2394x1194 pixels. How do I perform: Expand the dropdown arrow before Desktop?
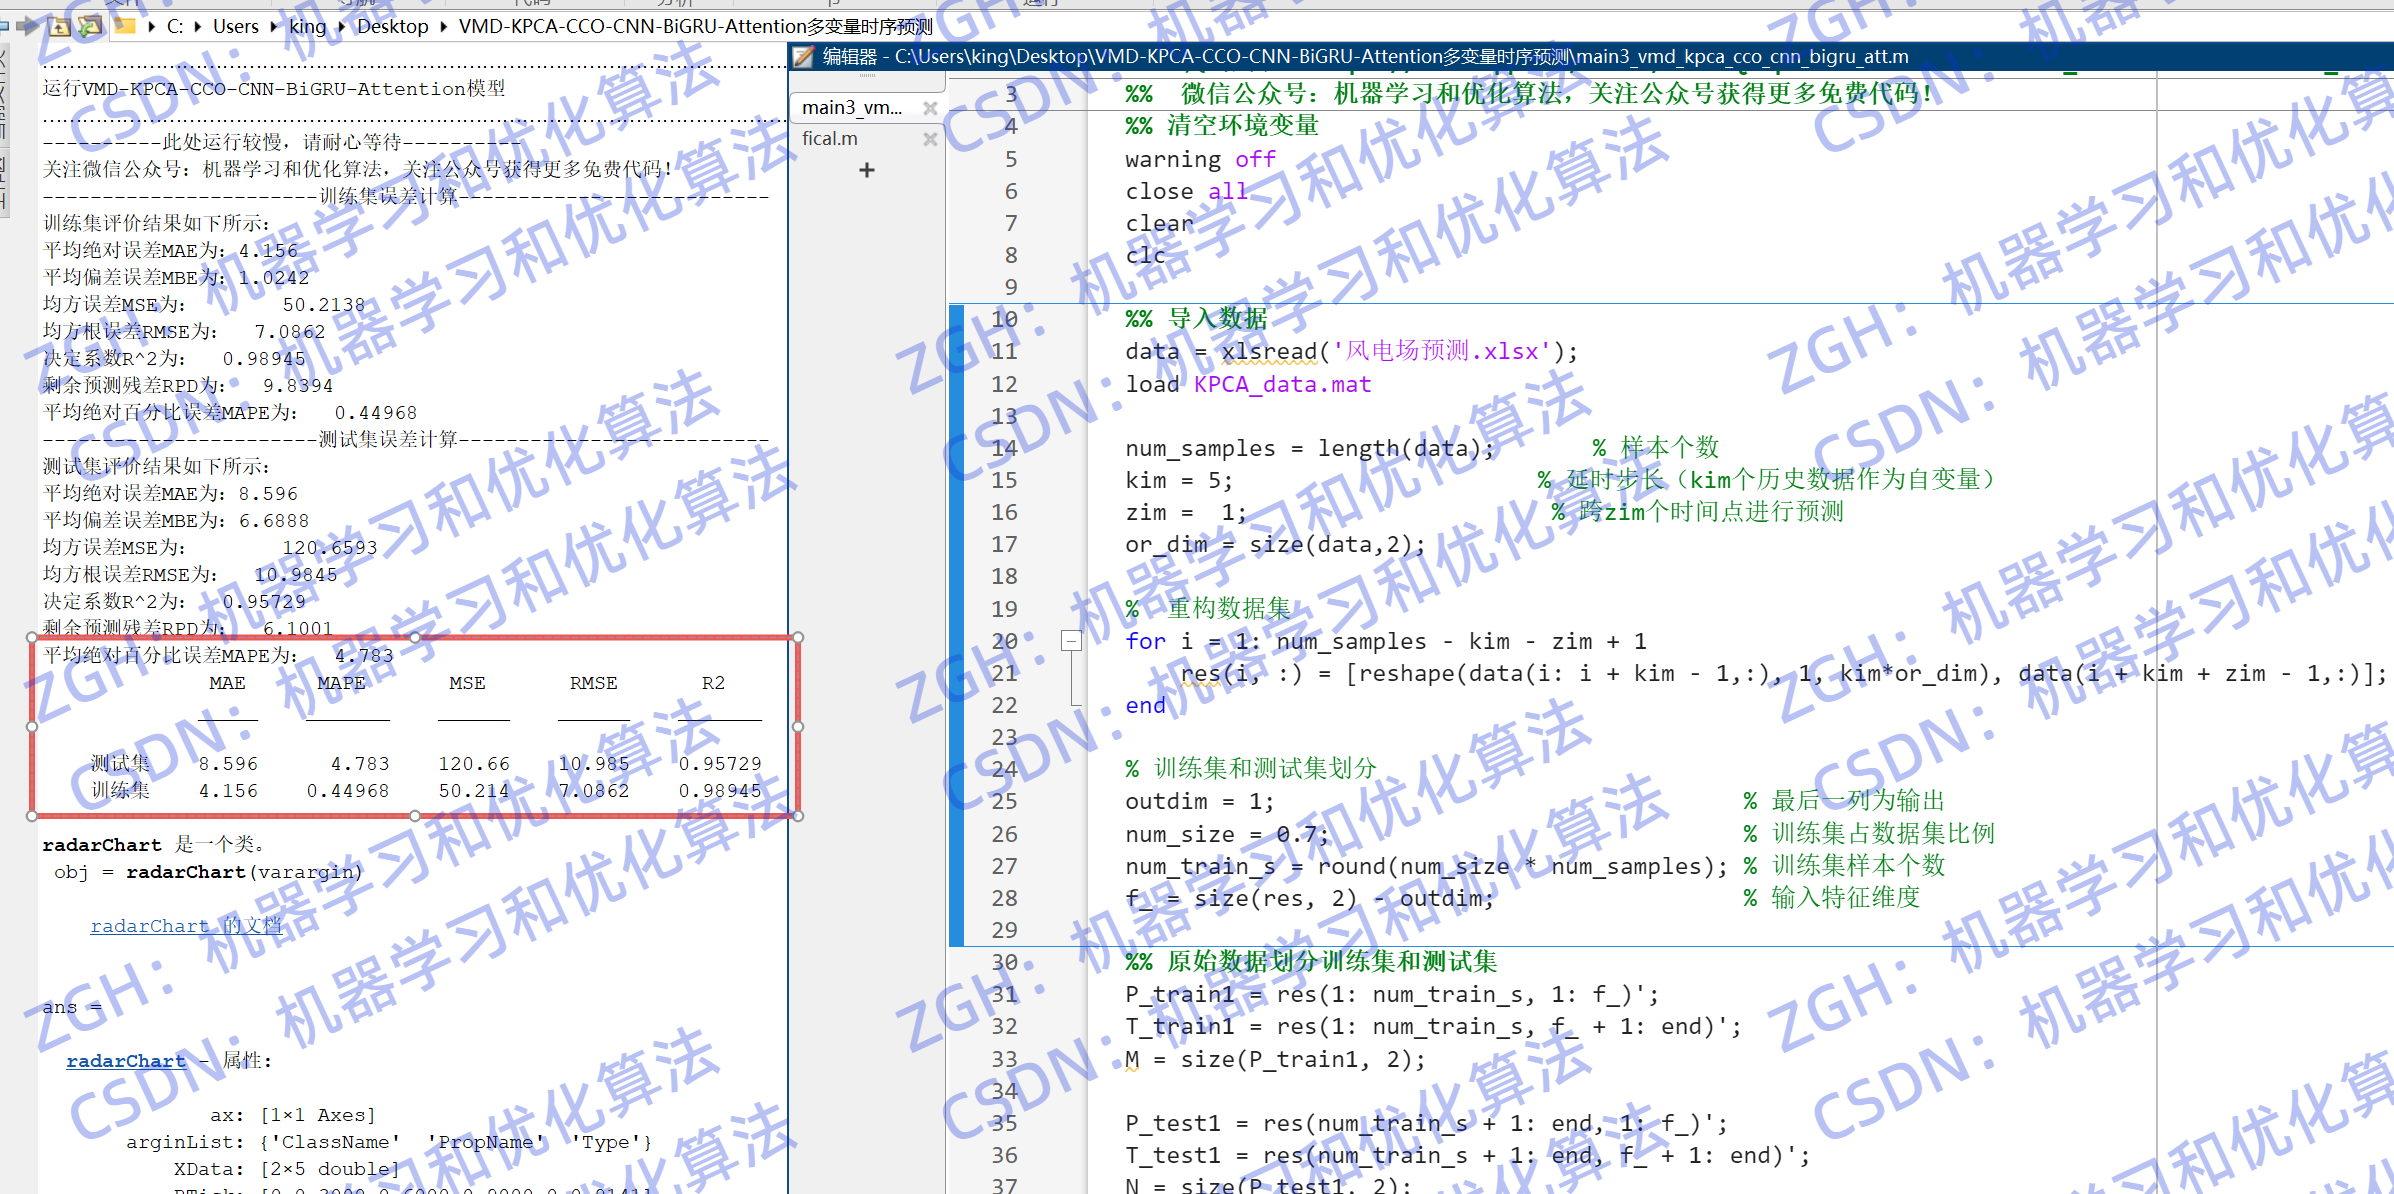(342, 27)
